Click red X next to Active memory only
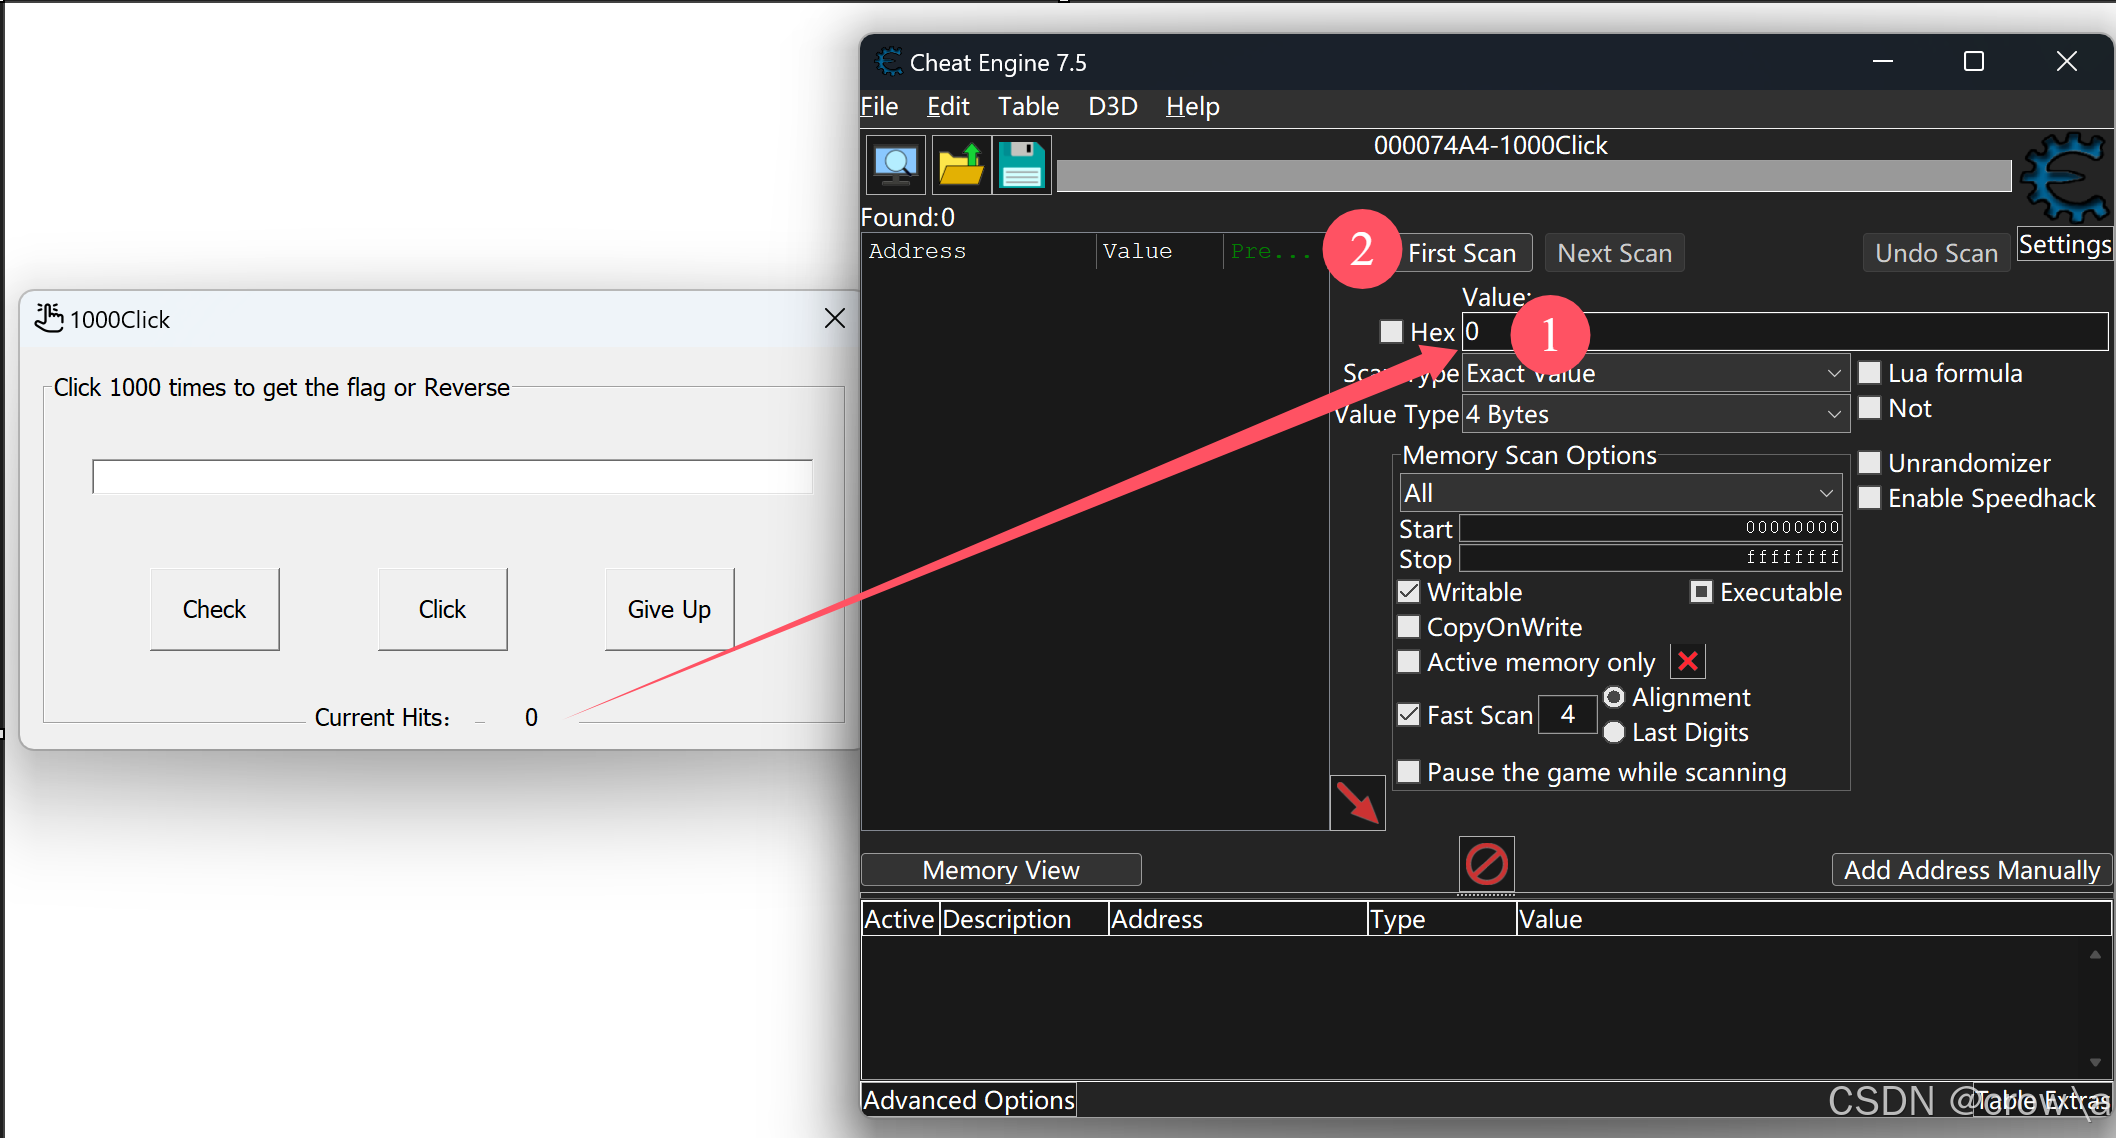The height and width of the screenshot is (1138, 2116). click(1688, 661)
